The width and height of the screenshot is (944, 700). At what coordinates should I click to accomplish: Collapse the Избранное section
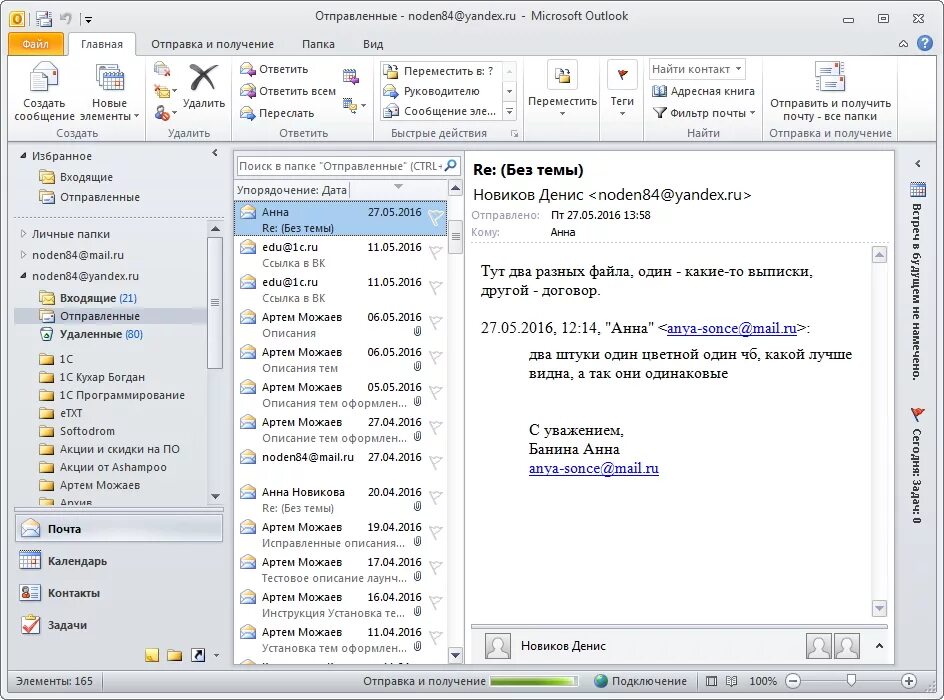(23, 156)
